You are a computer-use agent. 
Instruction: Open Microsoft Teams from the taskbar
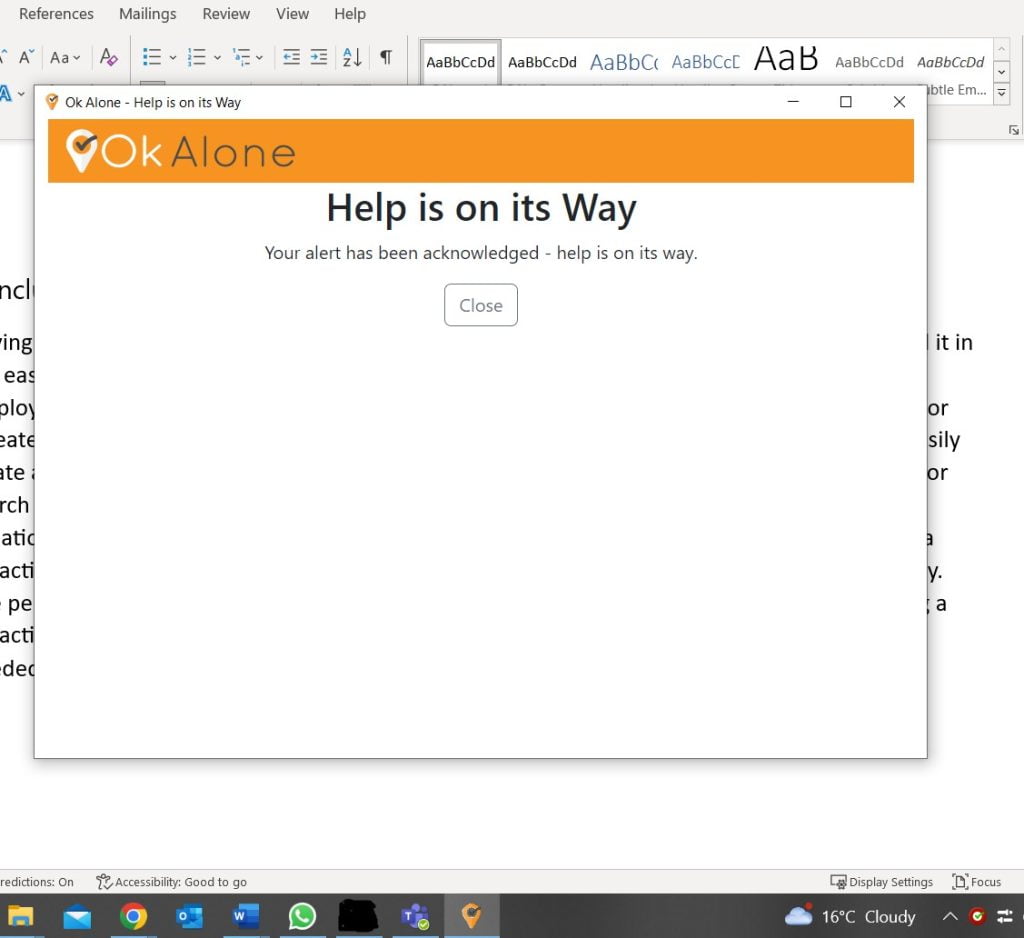415,916
